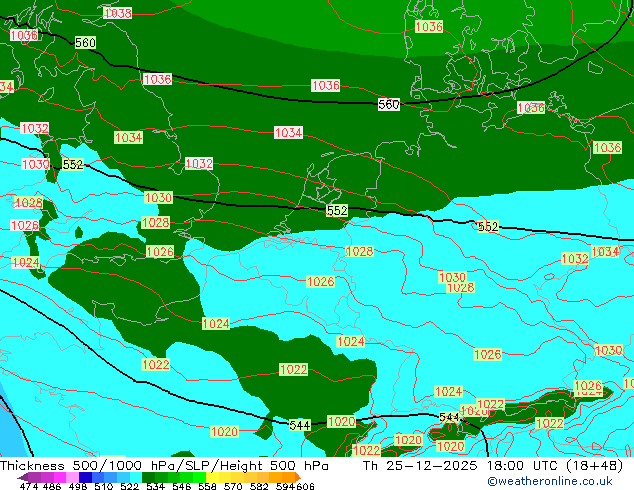Screen dimensions: 634x490
Task: Click the 522 legend value
Action: [x=129, y=486]
